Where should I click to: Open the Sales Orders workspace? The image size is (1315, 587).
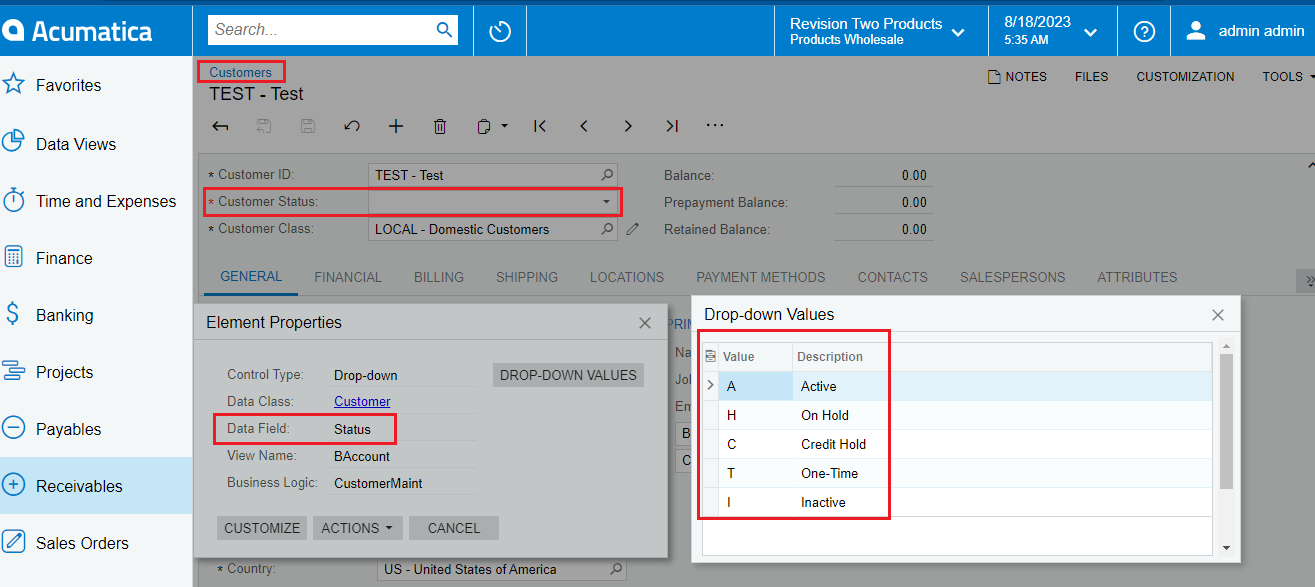[x=67, y=543]
